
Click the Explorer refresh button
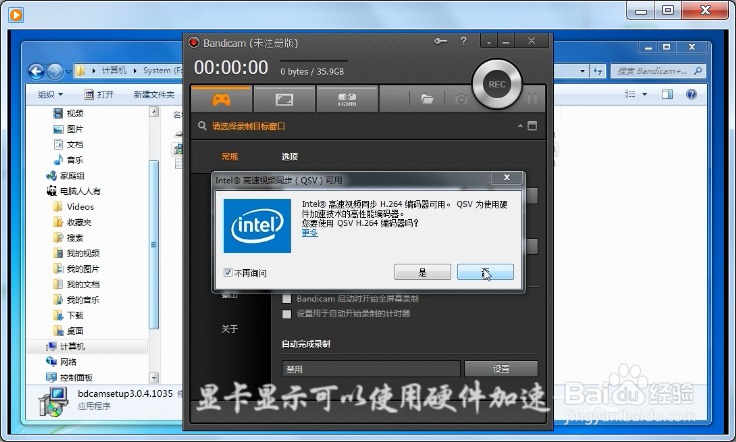tap(598, 71)
